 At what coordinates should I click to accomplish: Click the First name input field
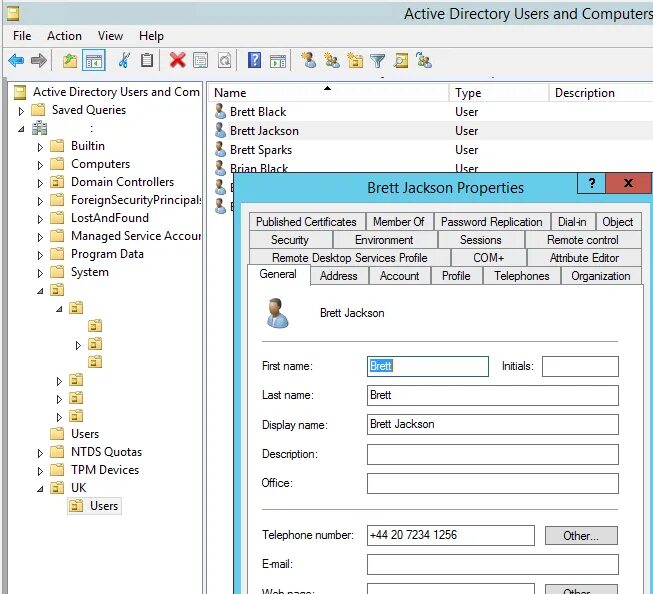click(x=428, y=366)
